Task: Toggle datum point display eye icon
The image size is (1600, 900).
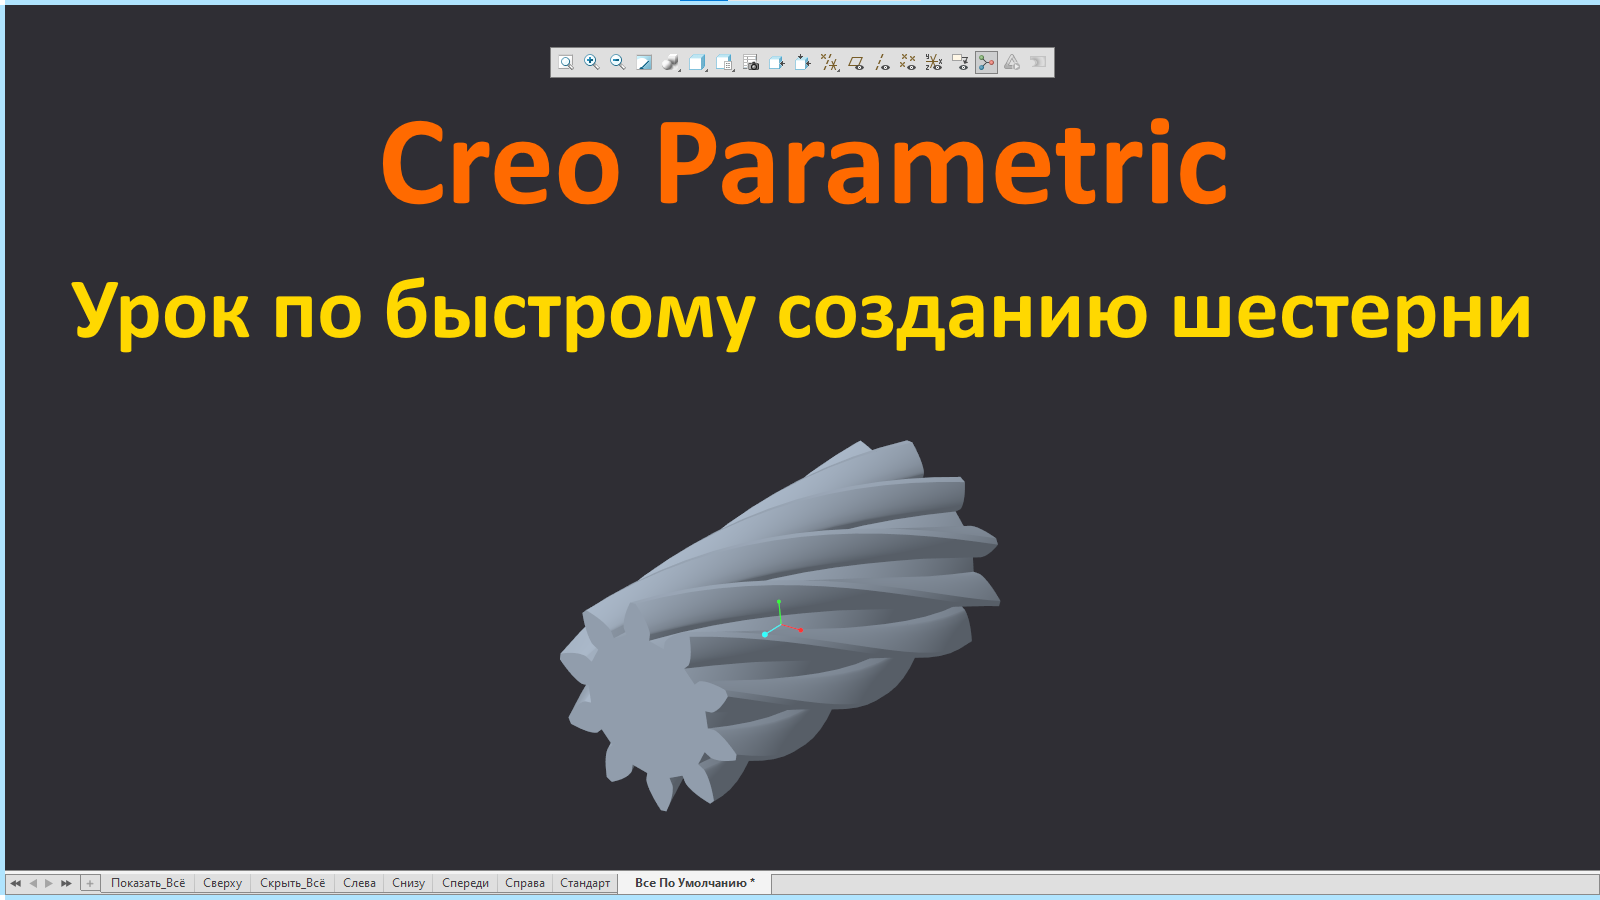Action: pyautogui.click(x=908, y=62)
